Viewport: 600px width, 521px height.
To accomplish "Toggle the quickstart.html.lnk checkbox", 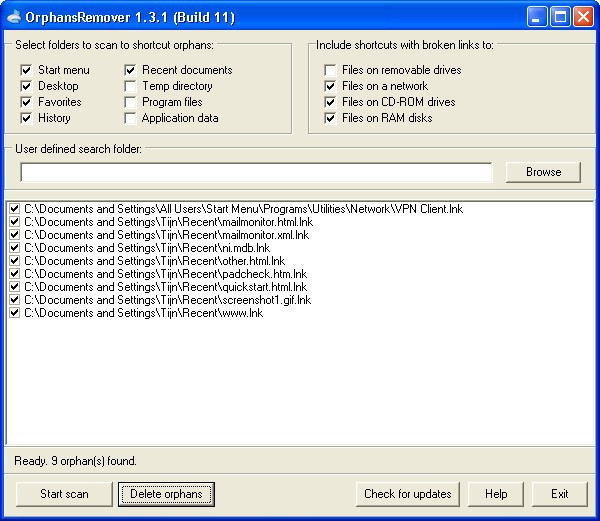I will (15, 287).
